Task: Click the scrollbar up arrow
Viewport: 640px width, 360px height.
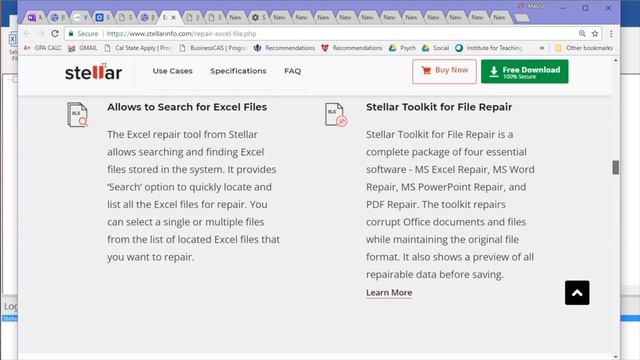Action: point(616,60)
